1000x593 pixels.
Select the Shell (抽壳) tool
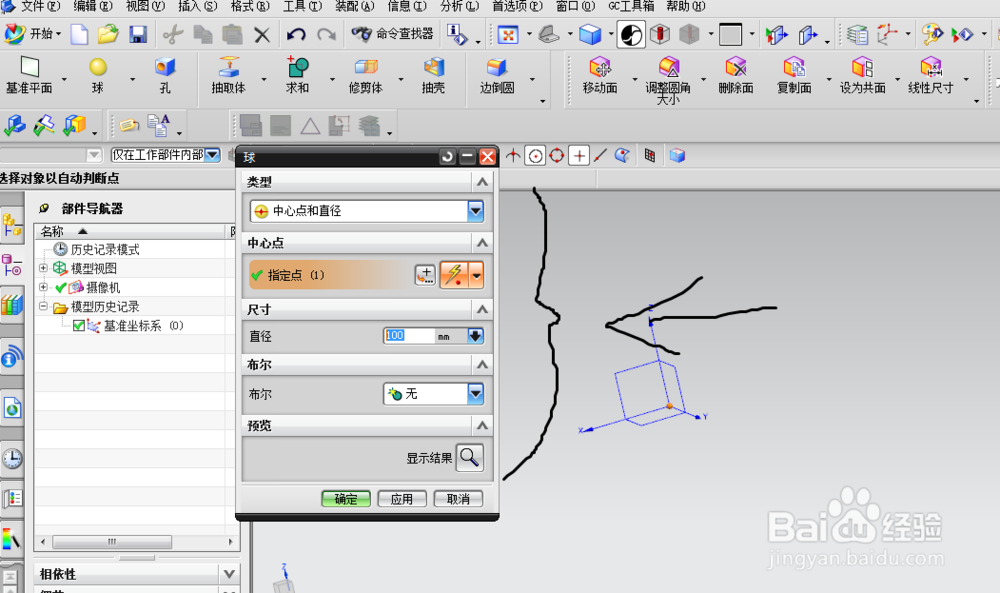(x=433, y=76)
